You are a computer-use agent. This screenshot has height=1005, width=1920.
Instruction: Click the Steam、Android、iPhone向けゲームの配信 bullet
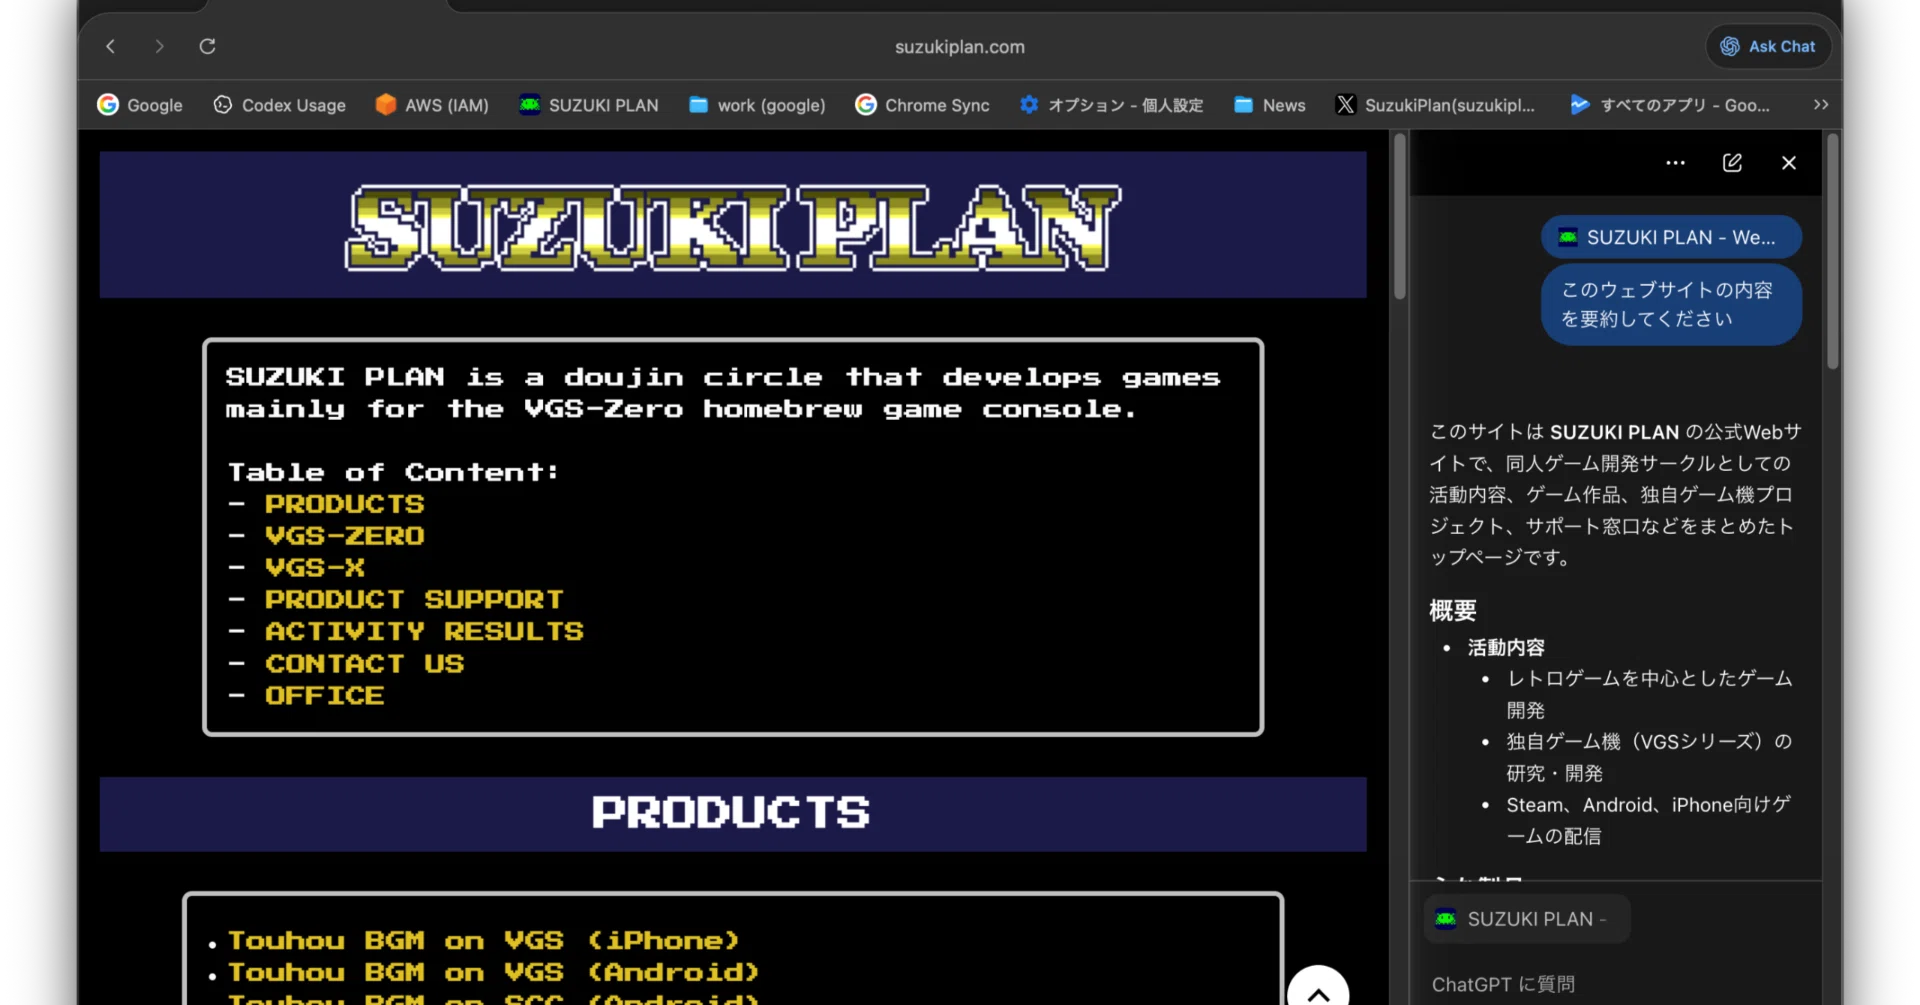1649,820
